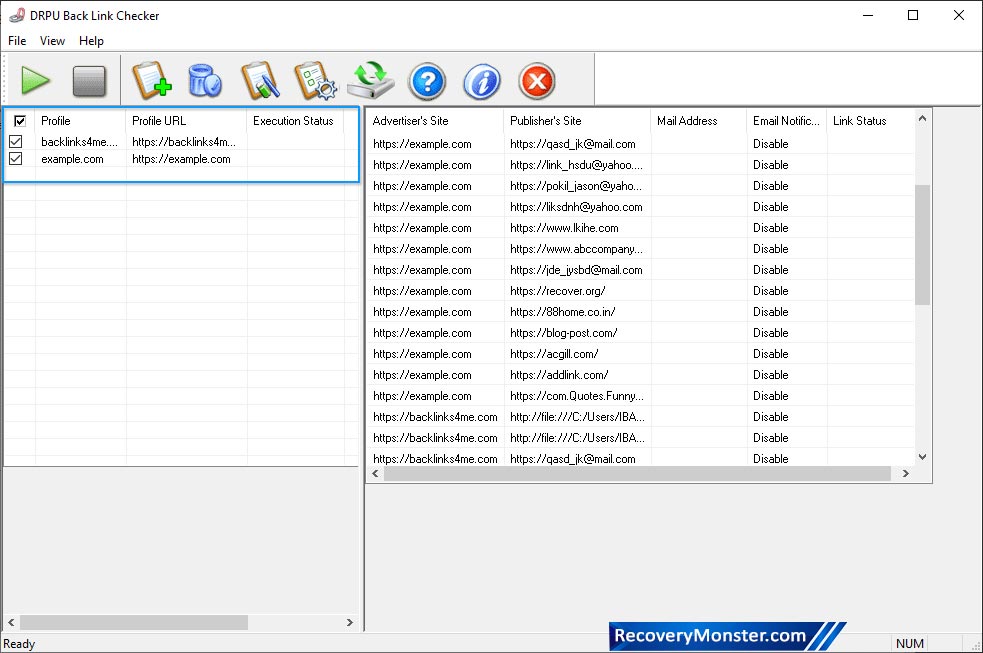Uncheck the backlinks4me profile checkbox
983x653 pixels.
point(14,140)
